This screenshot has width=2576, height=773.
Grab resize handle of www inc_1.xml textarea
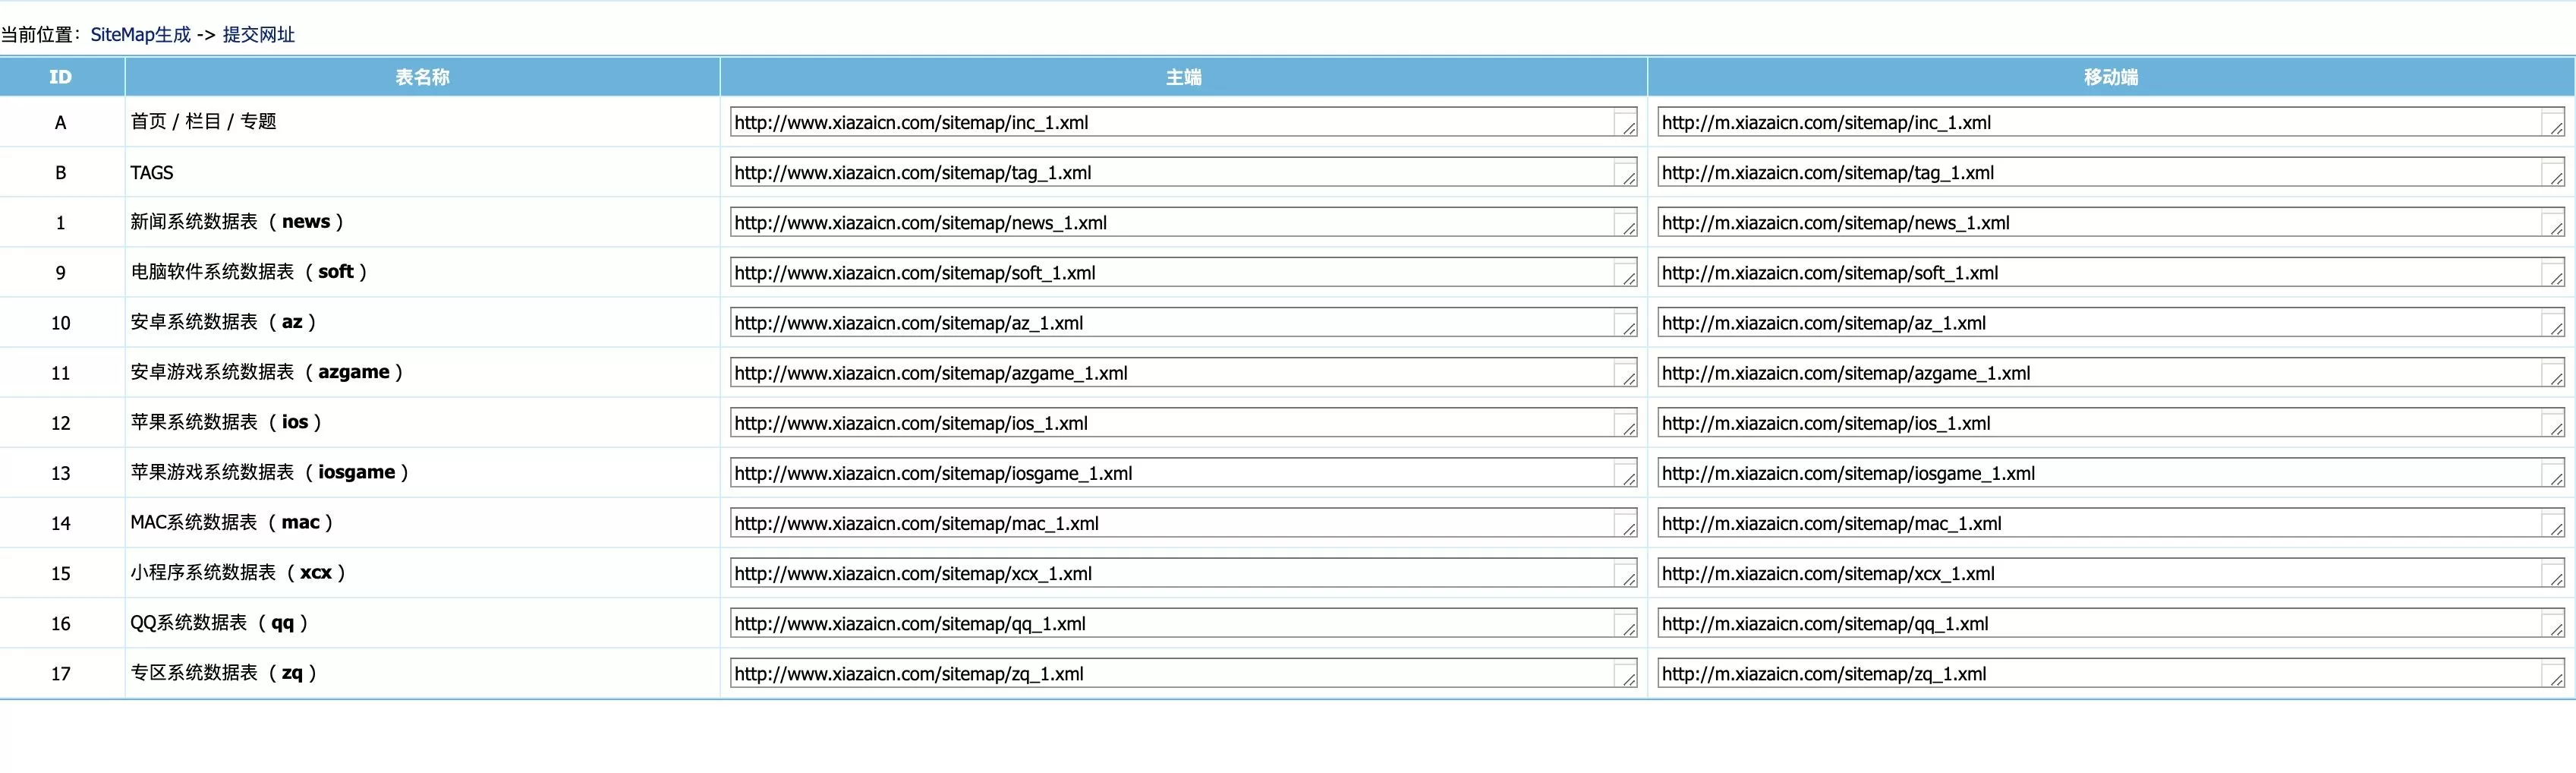1629,129
